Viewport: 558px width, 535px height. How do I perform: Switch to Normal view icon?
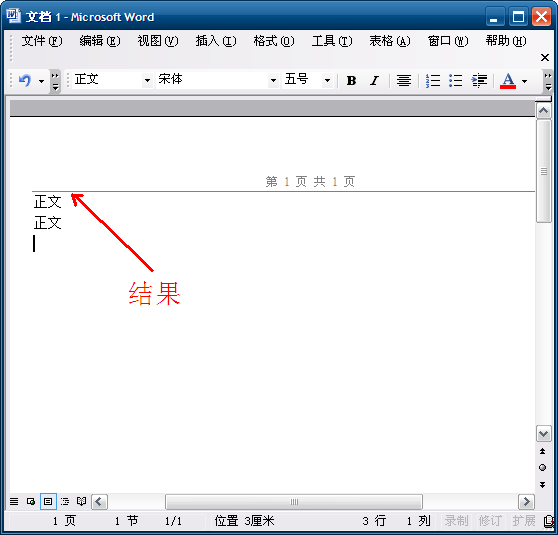[14, 502]
